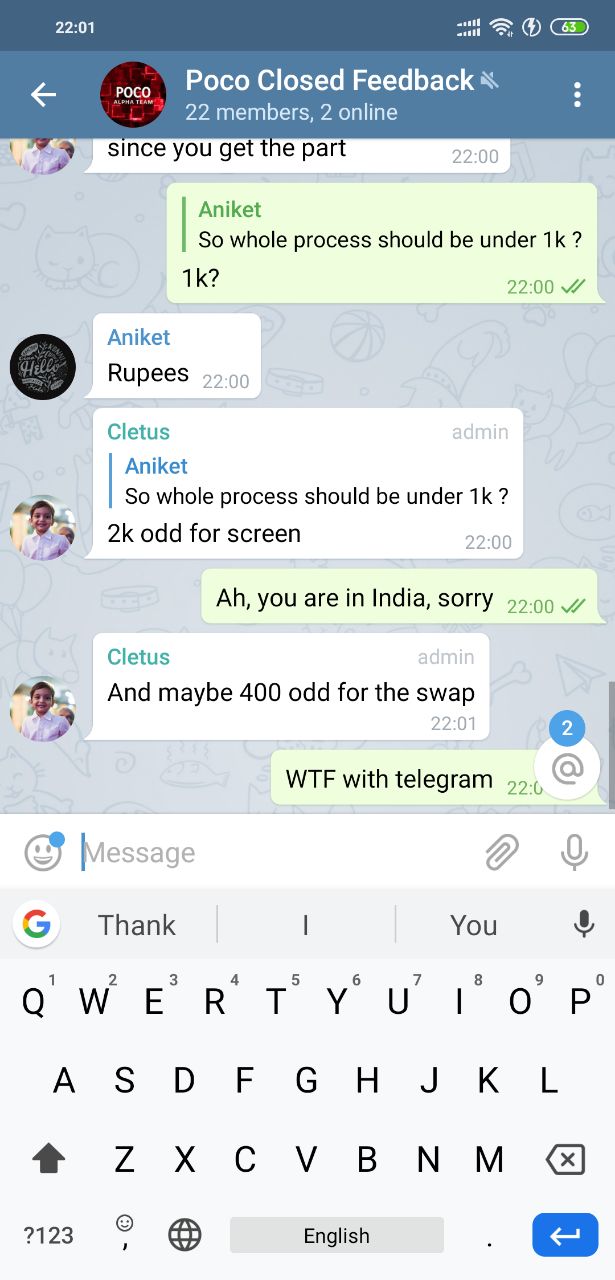Viewport: 615px width, 1280px height.
Task: Jump to unread mentions with @ button
Action: pos(567,767)
